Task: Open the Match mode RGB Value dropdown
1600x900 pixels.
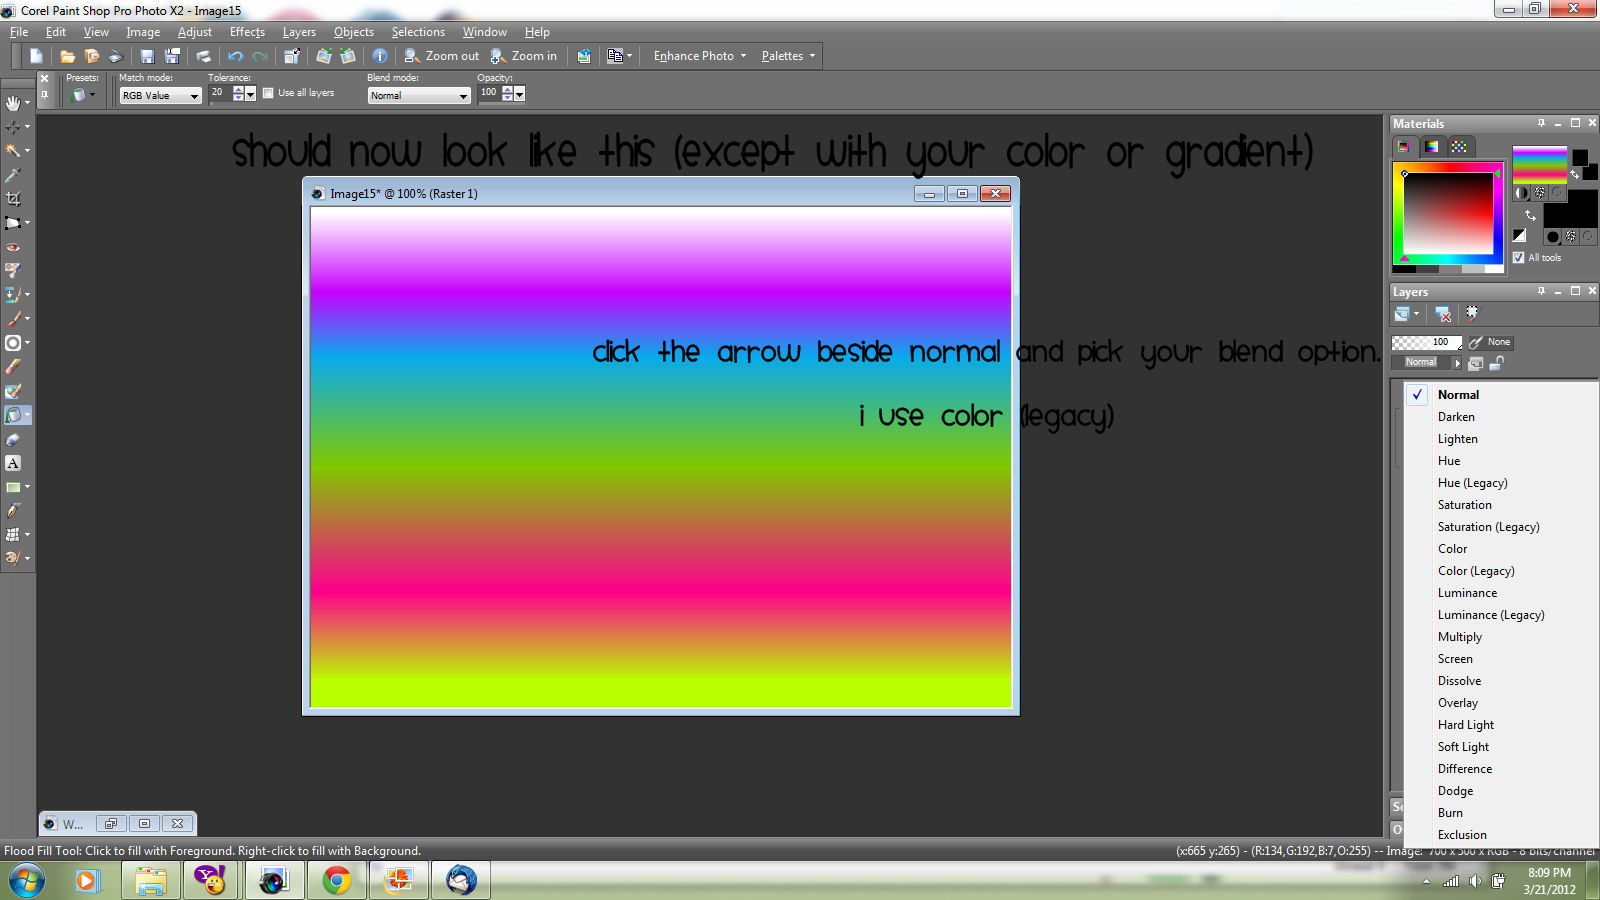Action: (x=195, y=95)
